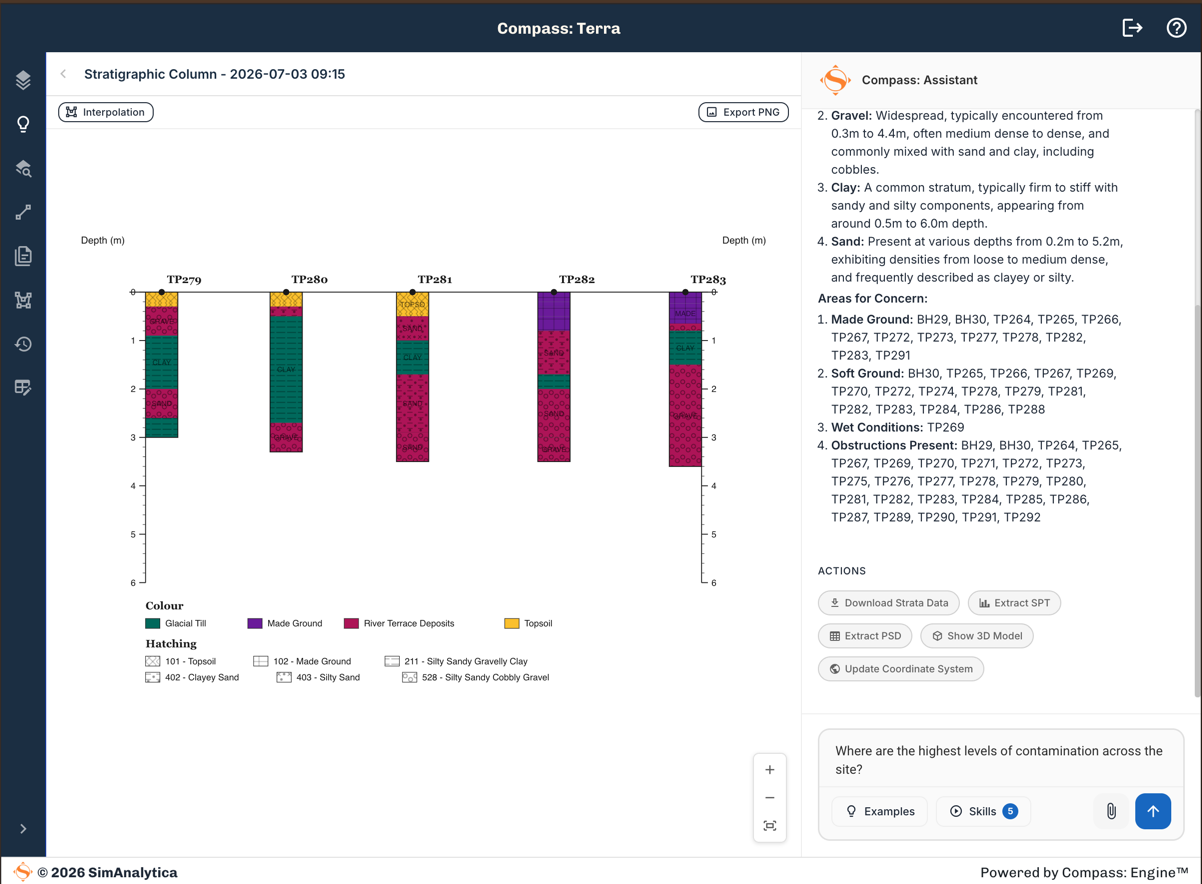The image size is (1202, 884).
Task: Click Show 3D Model action
Action: coord(977,636)
